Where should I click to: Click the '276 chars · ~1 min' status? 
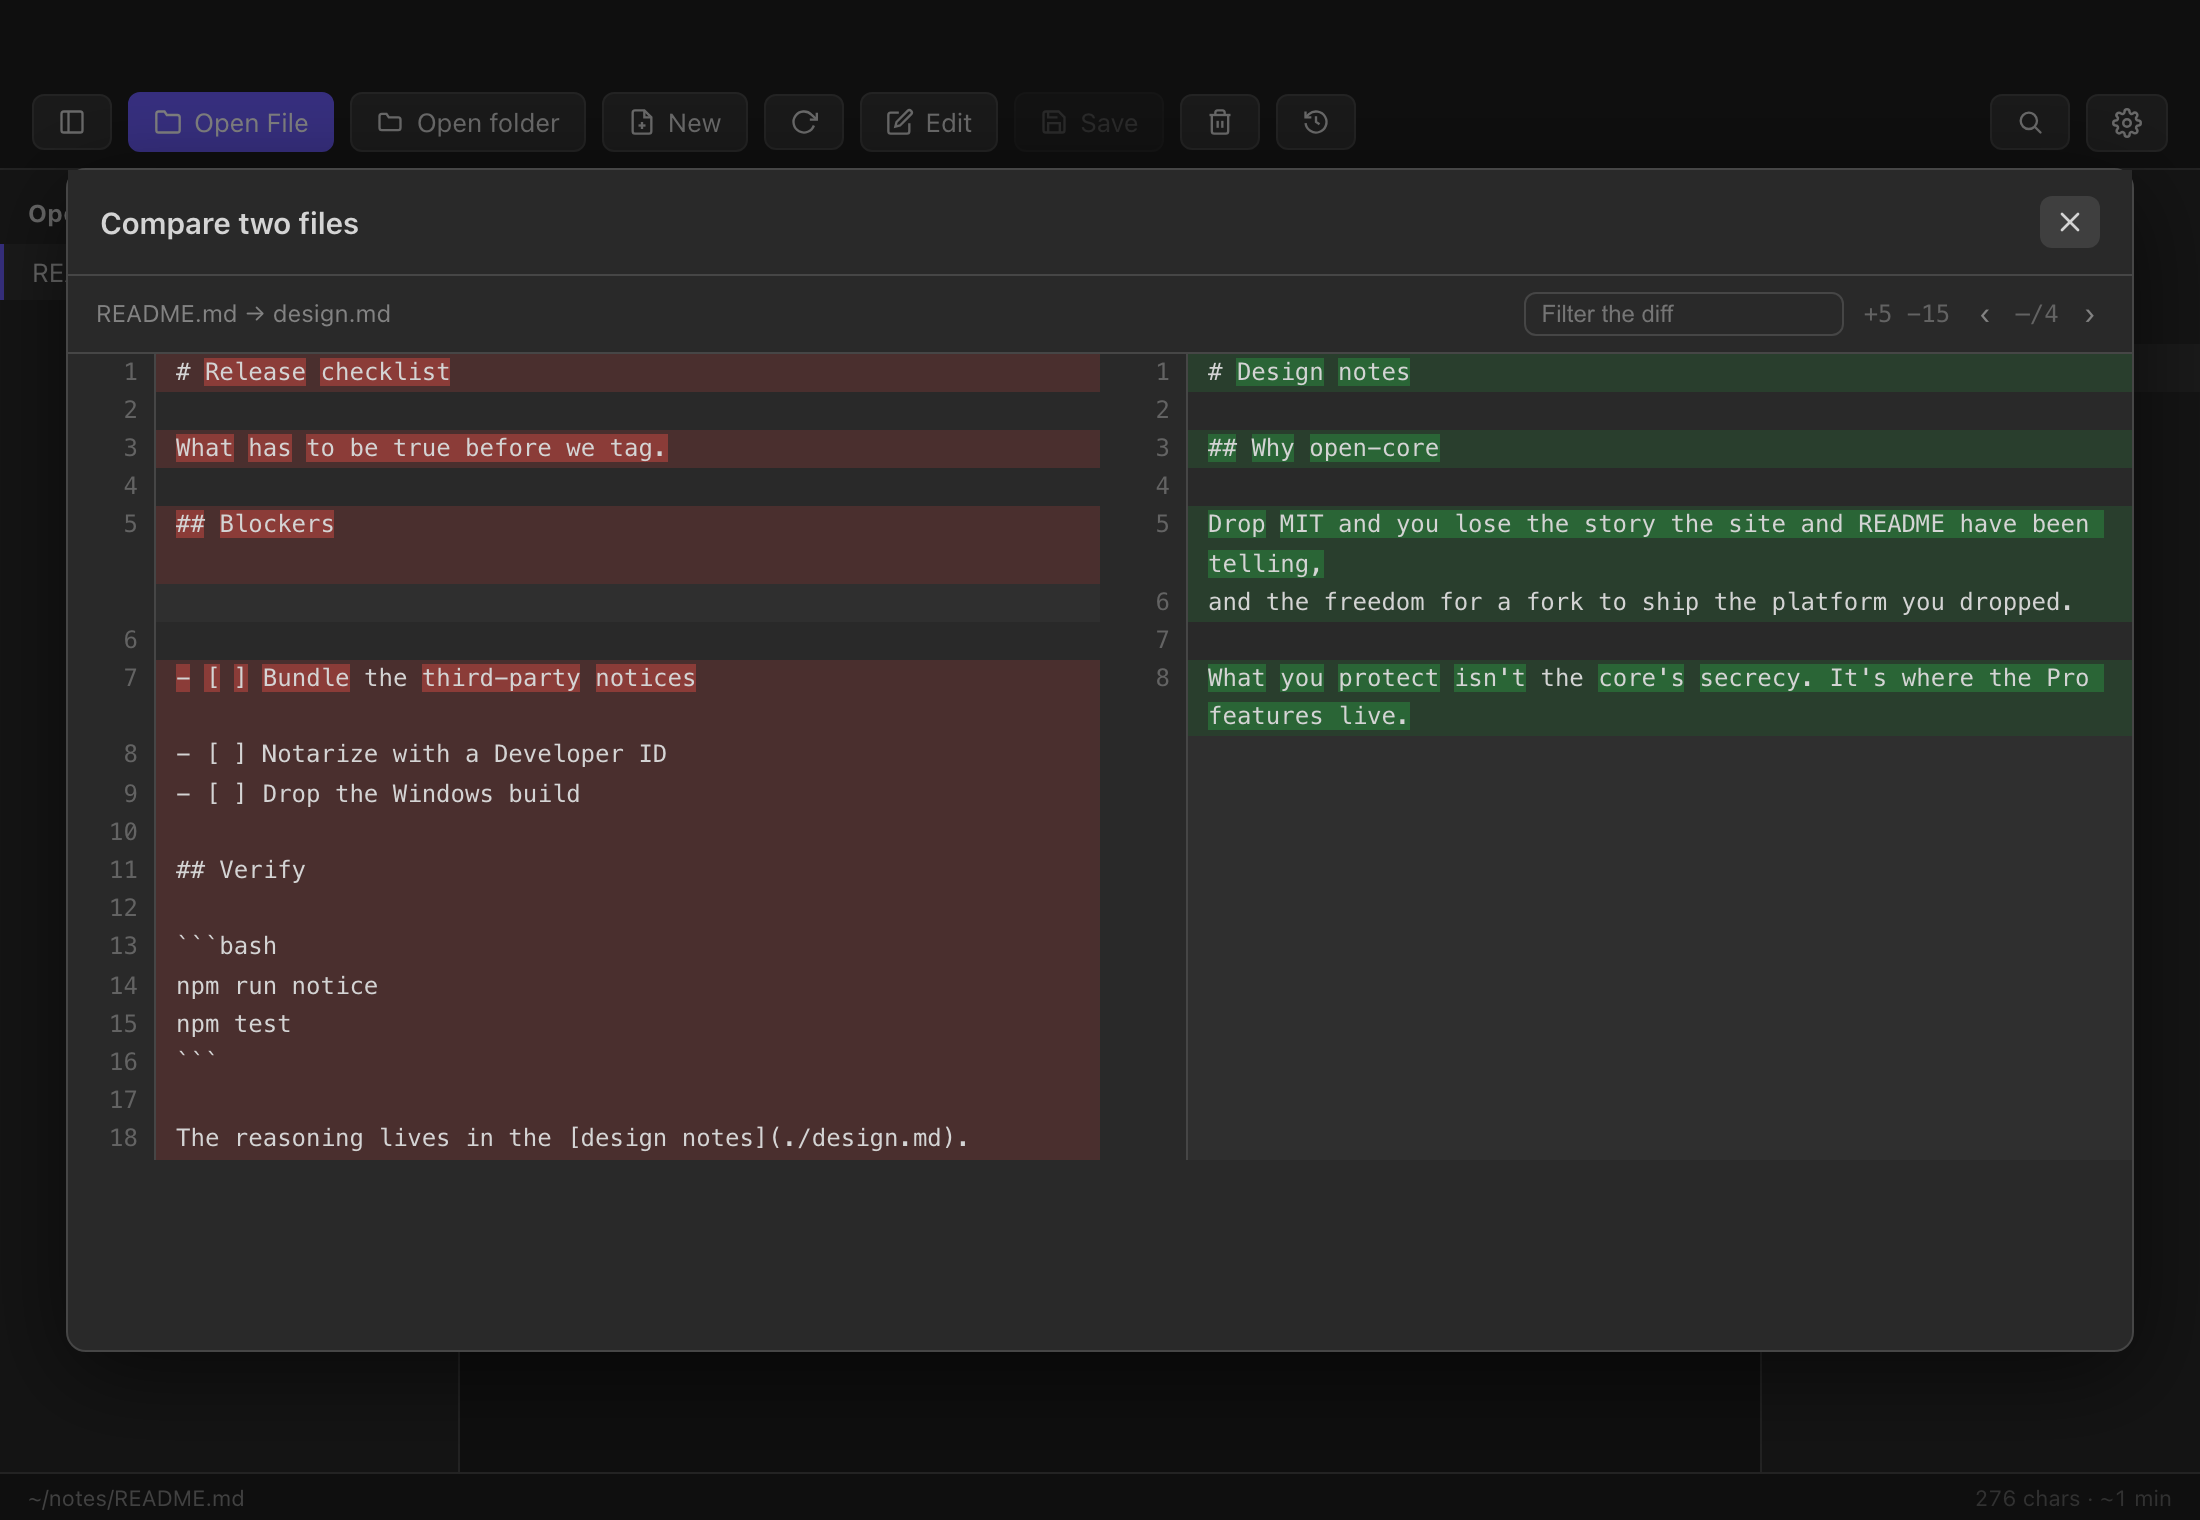[2073, 1498]
